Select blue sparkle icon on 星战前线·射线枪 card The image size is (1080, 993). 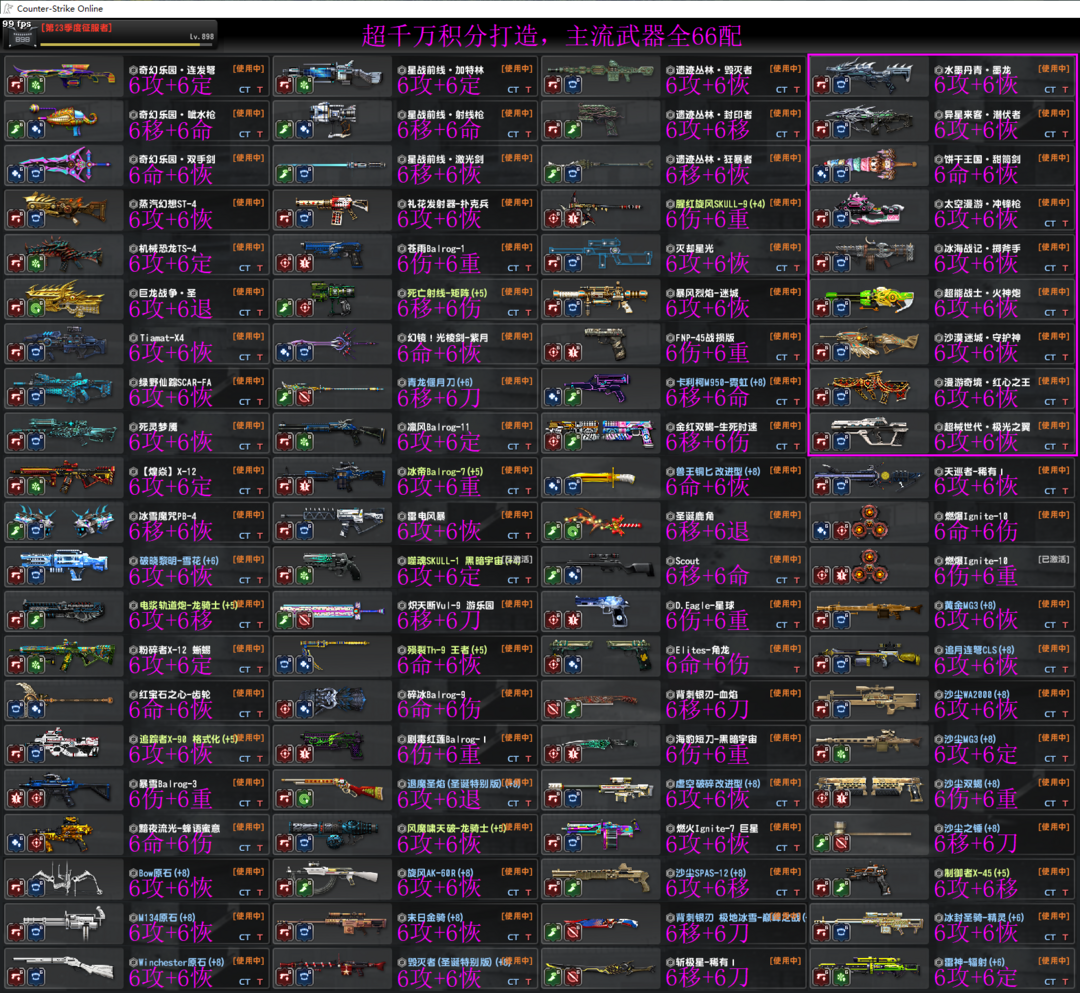tap(305, 130)
